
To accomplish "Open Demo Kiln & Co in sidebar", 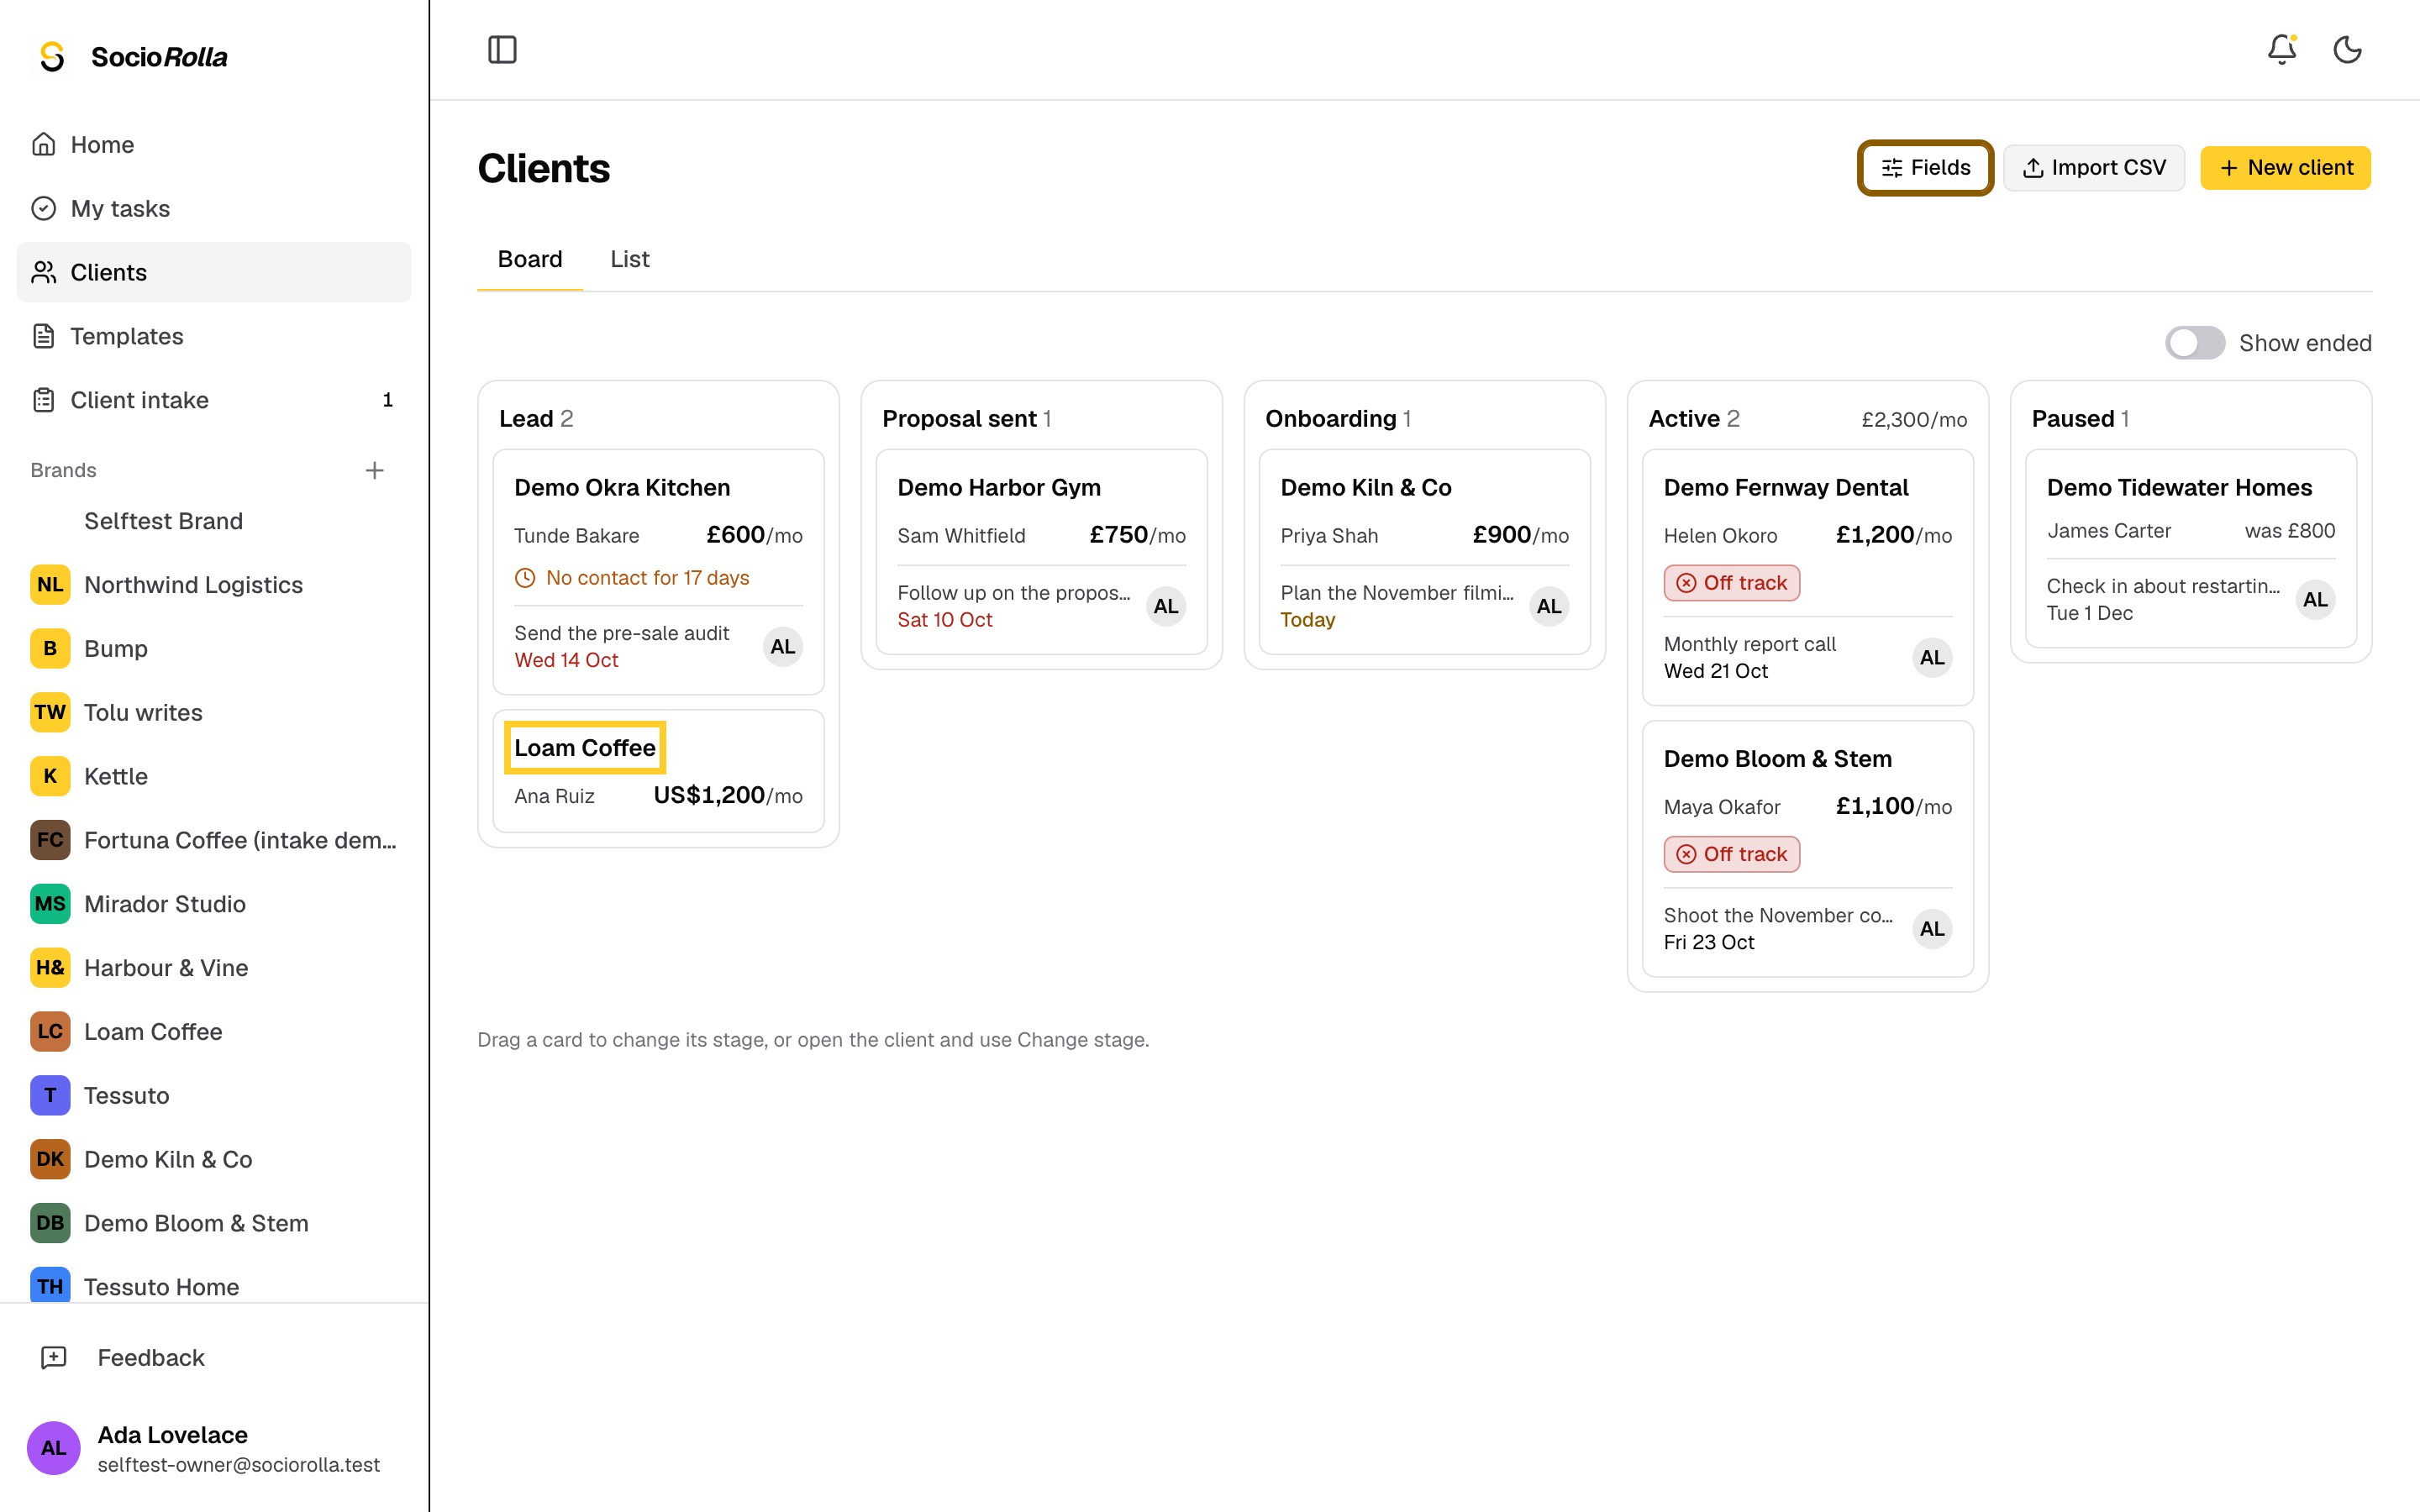I will tap(214, 1159).
